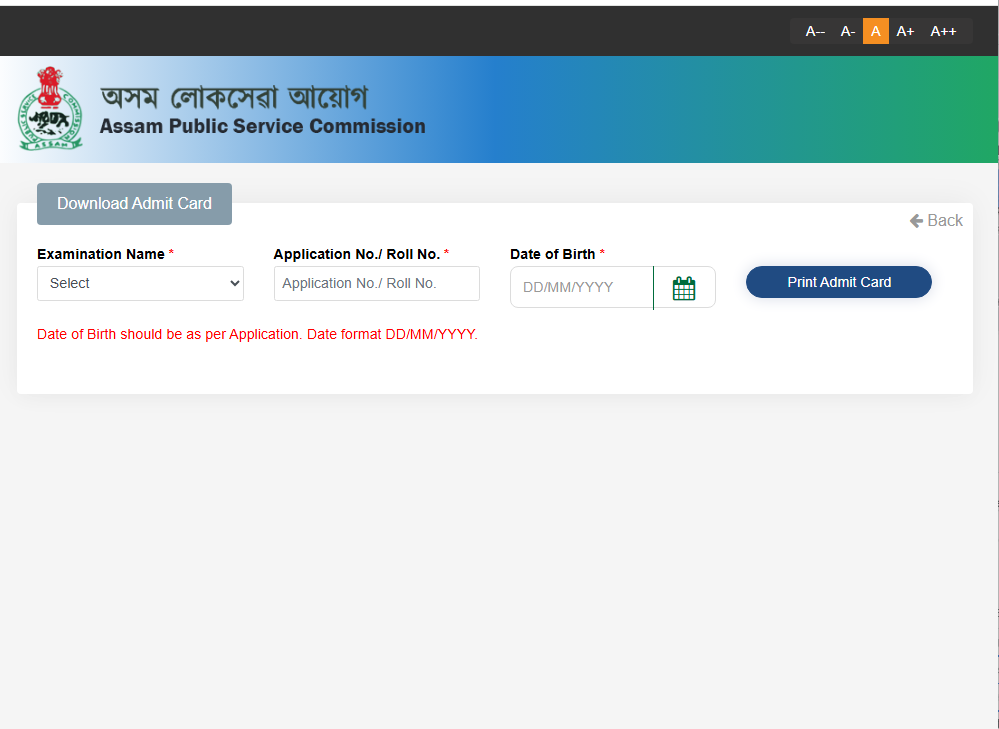The image size is (999, 729).
Task: Click the Assam government emblem logo
Action: pos(50,109)
